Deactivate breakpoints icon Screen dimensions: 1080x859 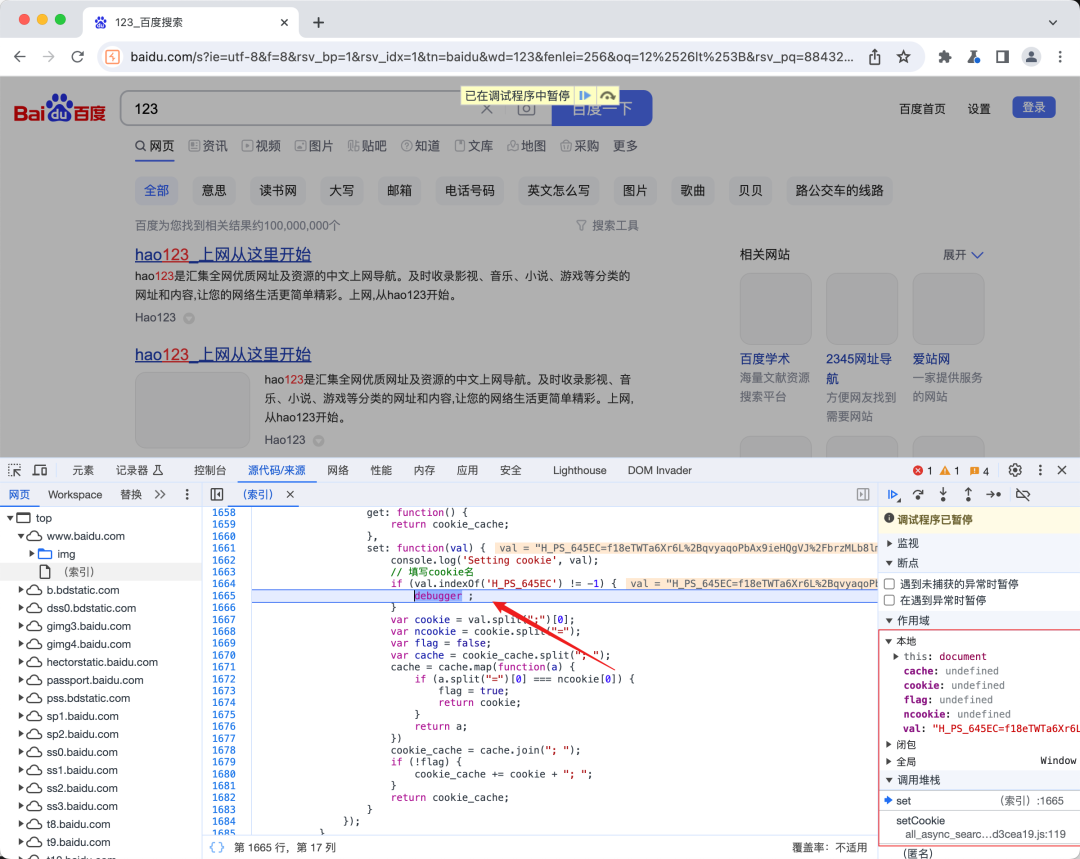(1023, 495)
